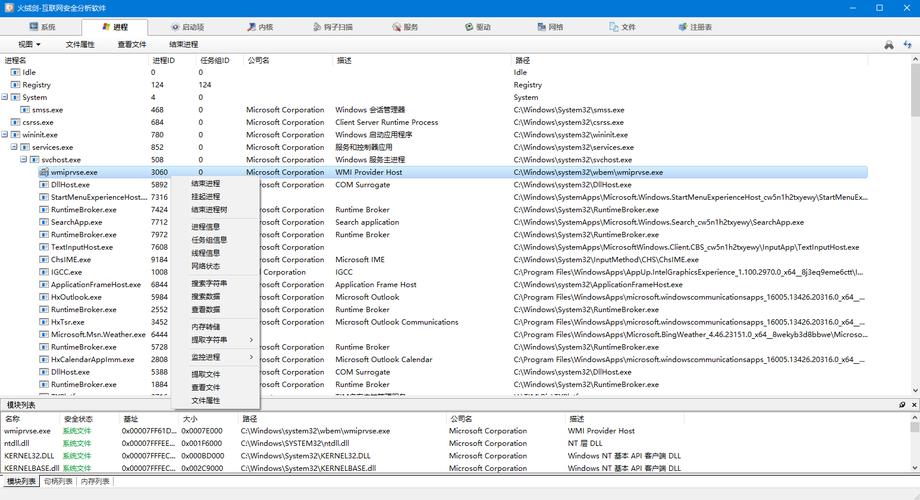Click the 查看文件 toolbar button
920x500 pixels.
point(131,44)
